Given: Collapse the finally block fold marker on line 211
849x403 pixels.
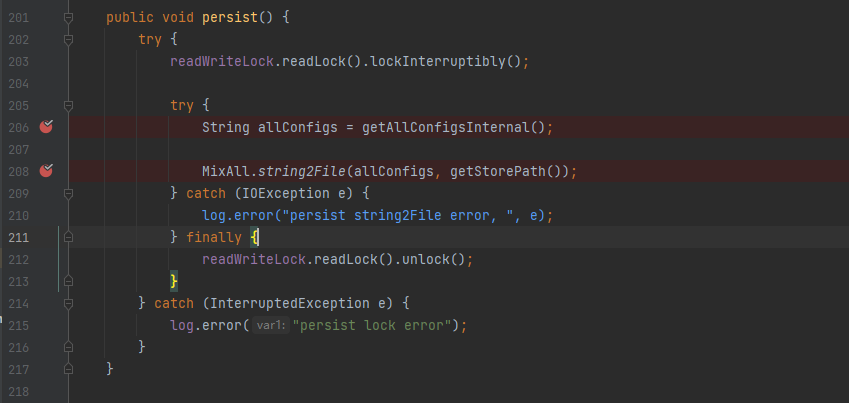Looking at the screenshot, I should 68,237.
